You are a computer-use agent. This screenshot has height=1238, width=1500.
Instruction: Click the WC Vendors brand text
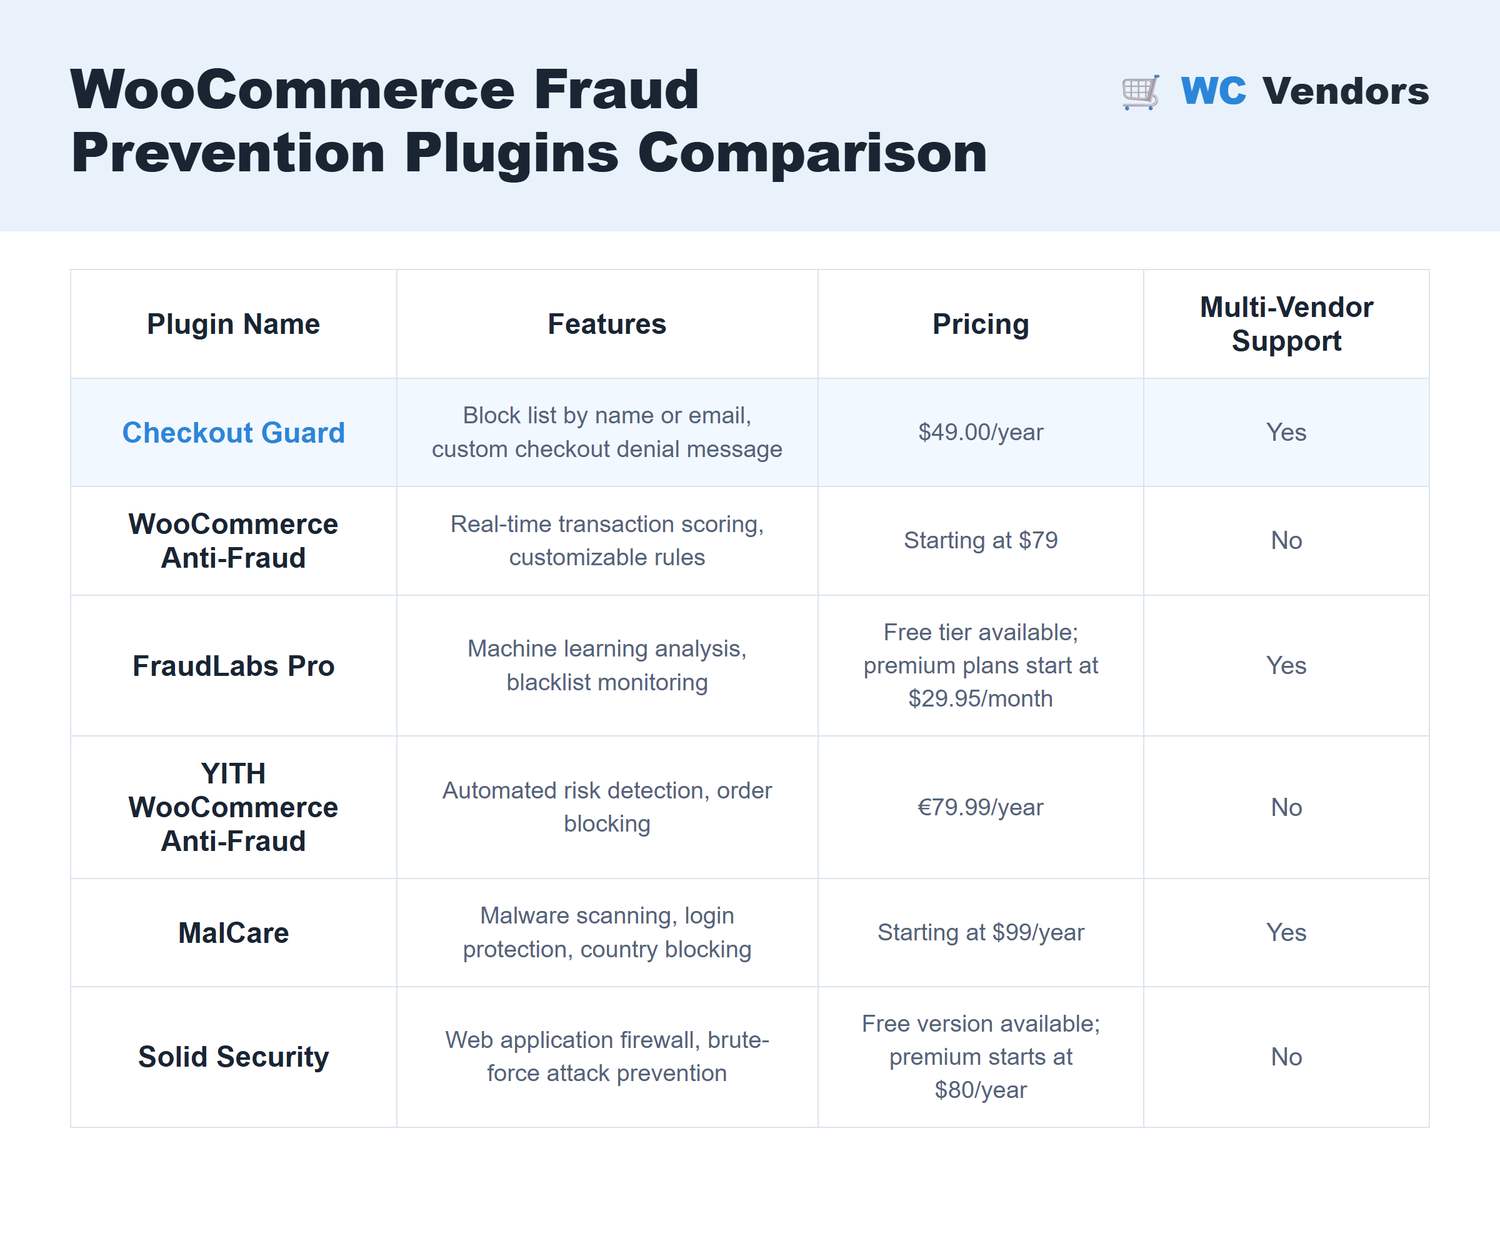[x=1305, y=91]
